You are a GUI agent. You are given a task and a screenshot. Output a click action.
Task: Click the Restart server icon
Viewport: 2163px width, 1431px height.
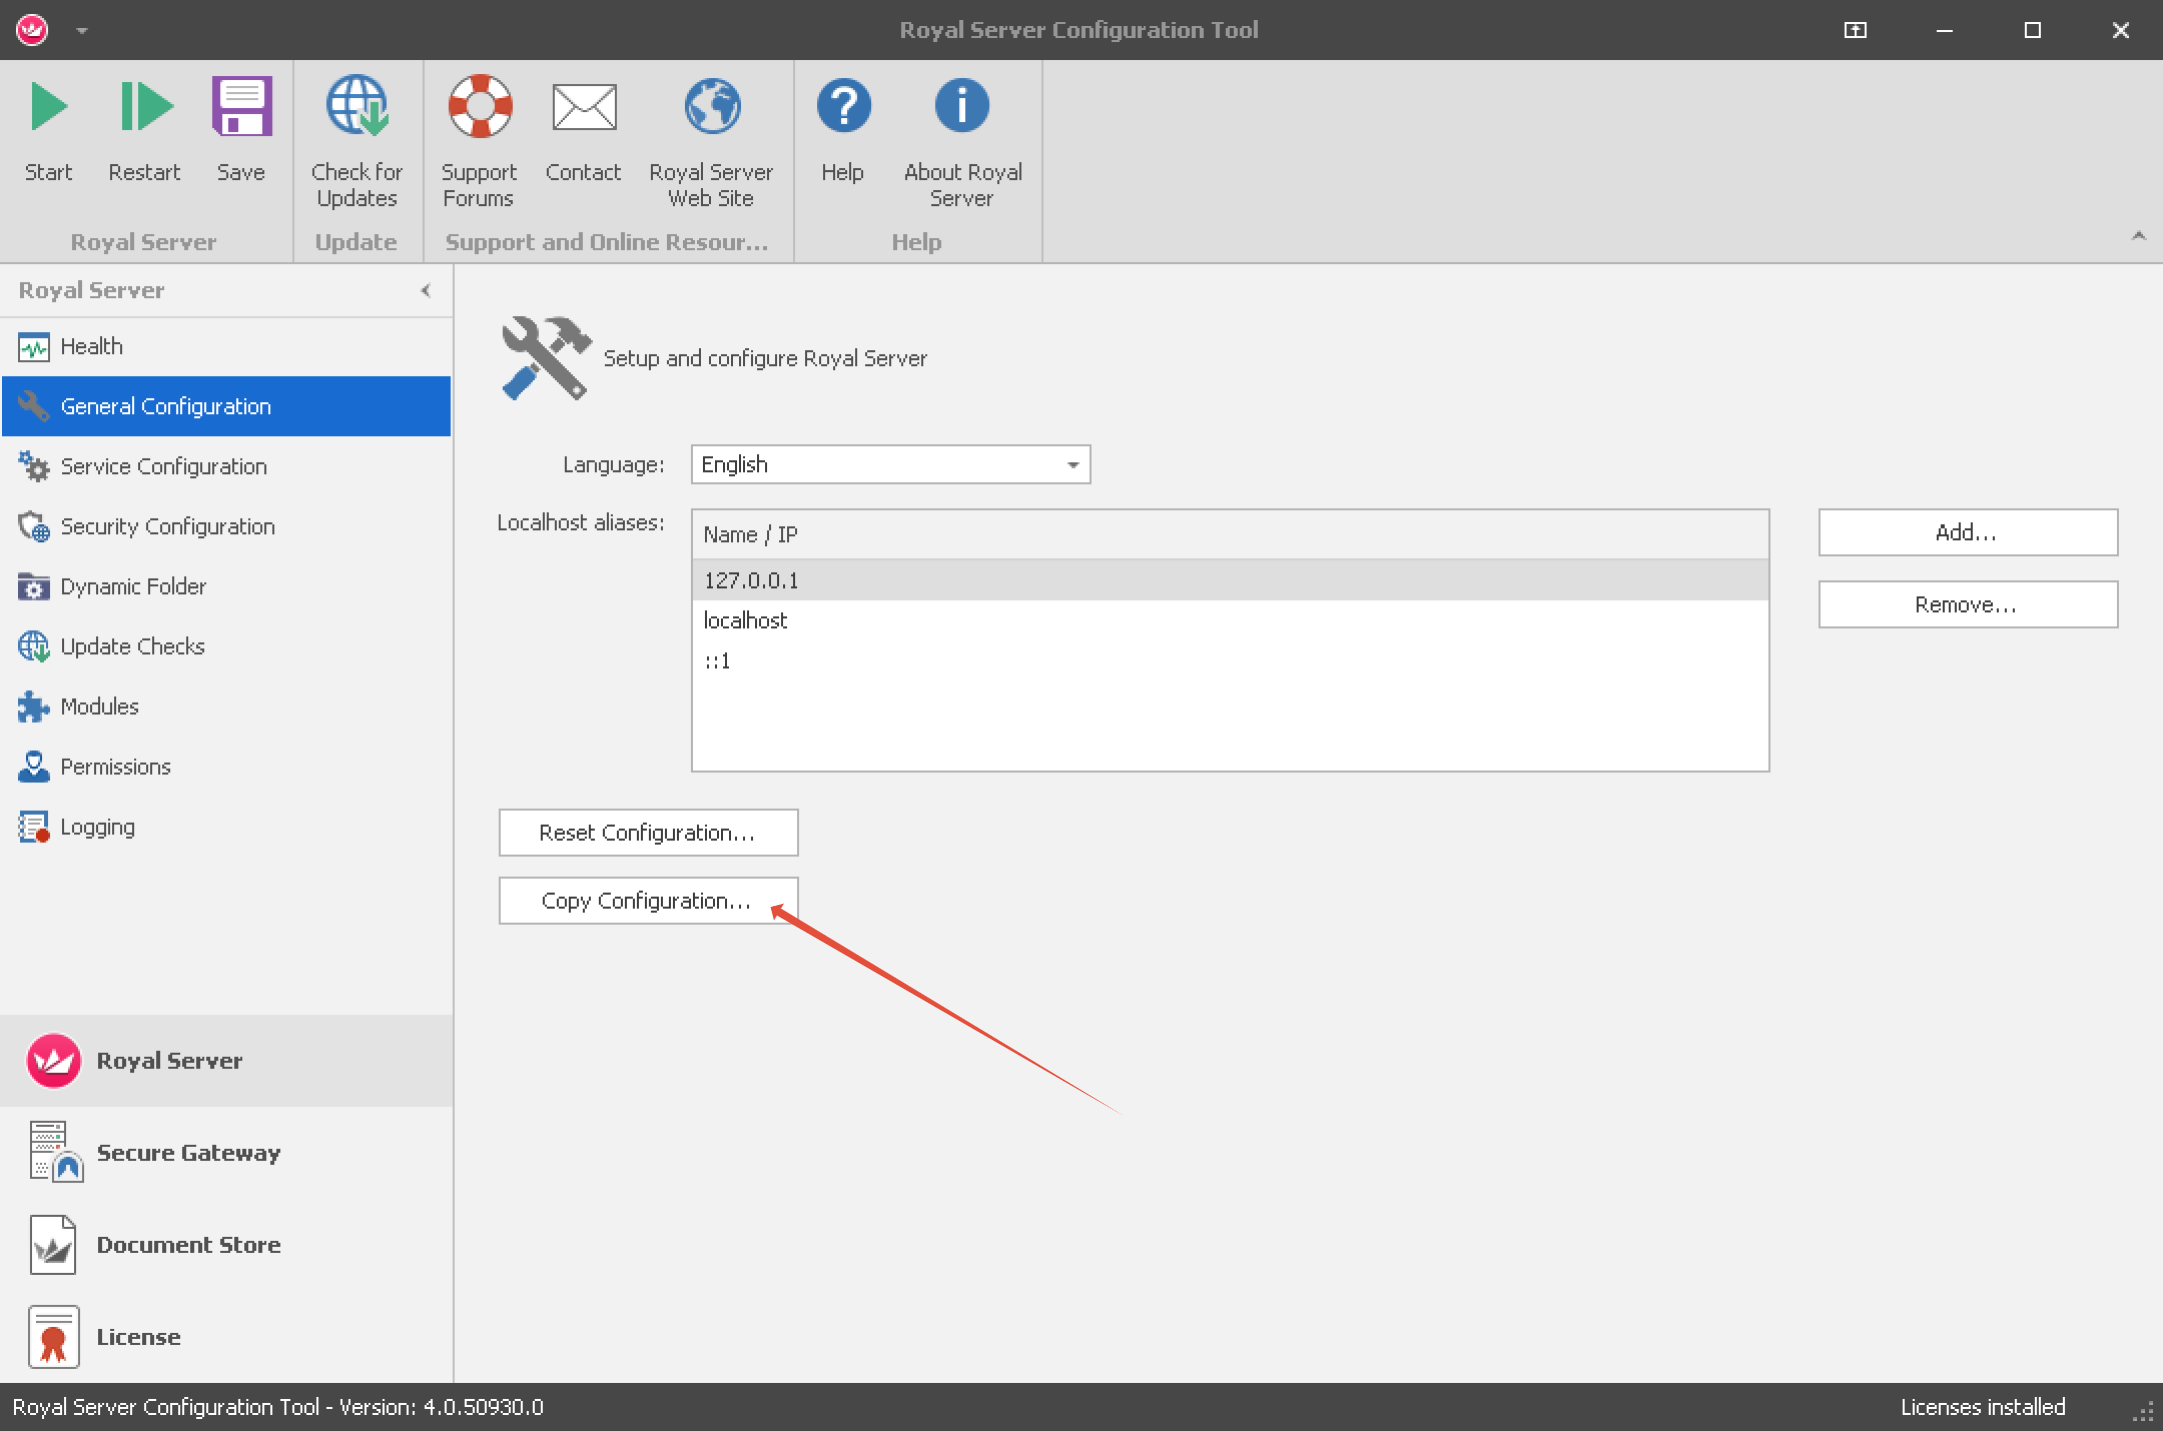[145, 108]
